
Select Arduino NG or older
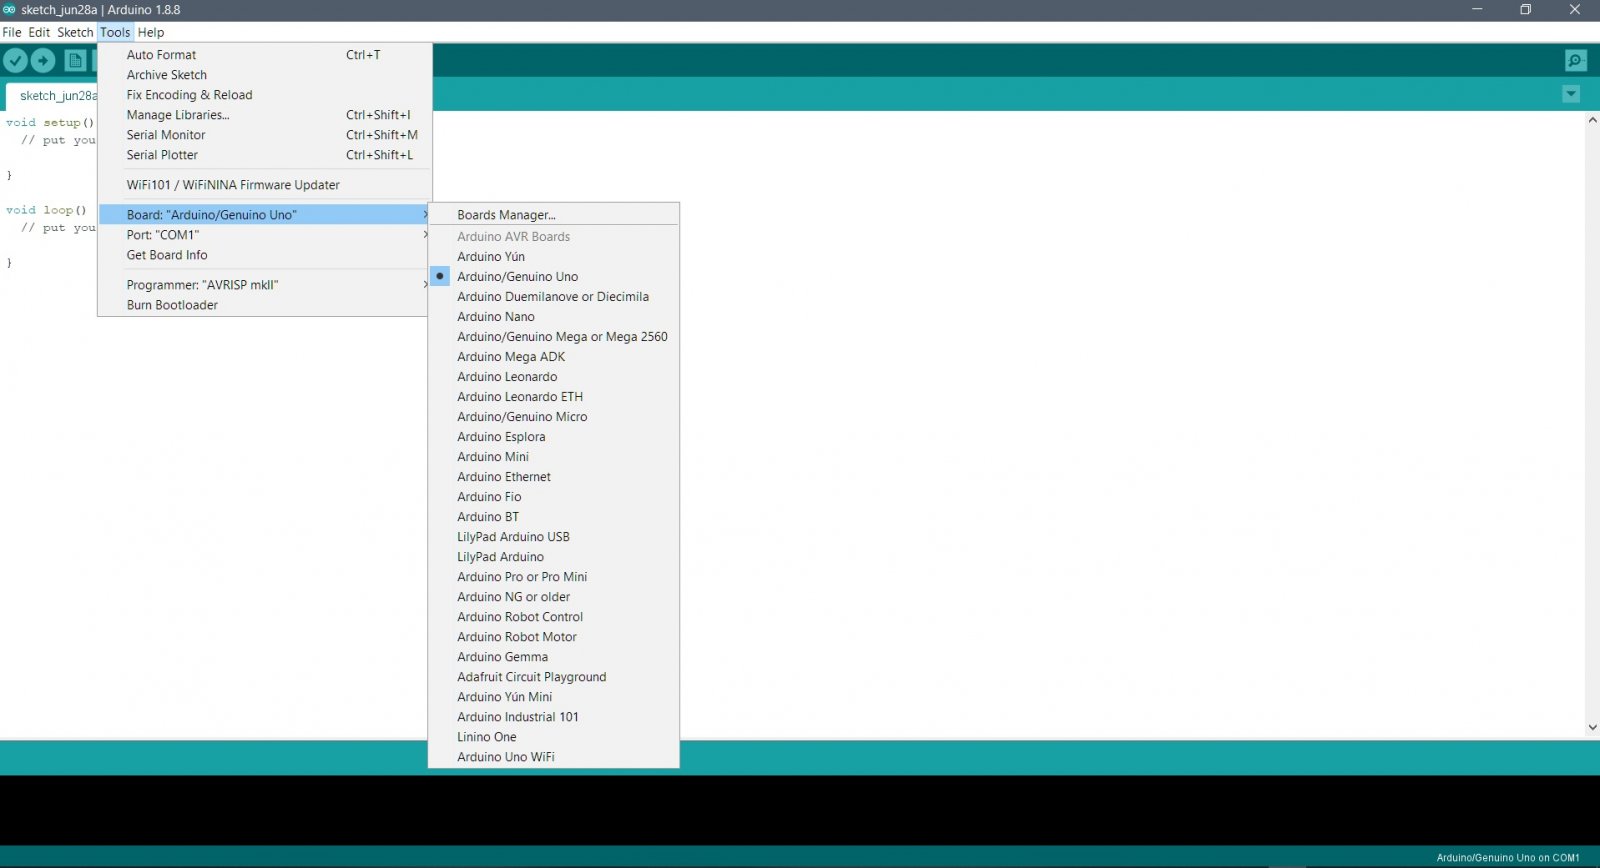coord(553,596)
